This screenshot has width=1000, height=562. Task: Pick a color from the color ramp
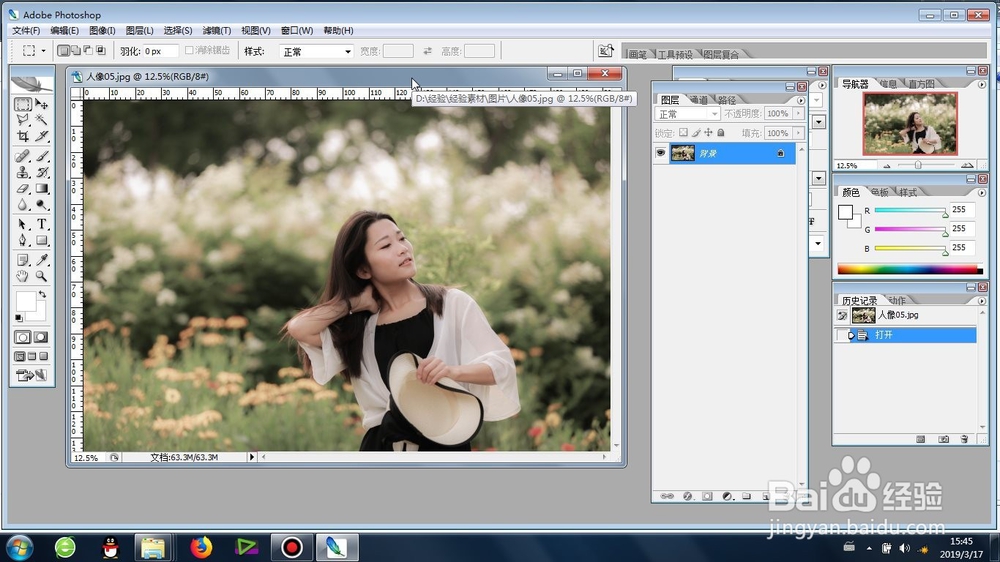[910, 269]
